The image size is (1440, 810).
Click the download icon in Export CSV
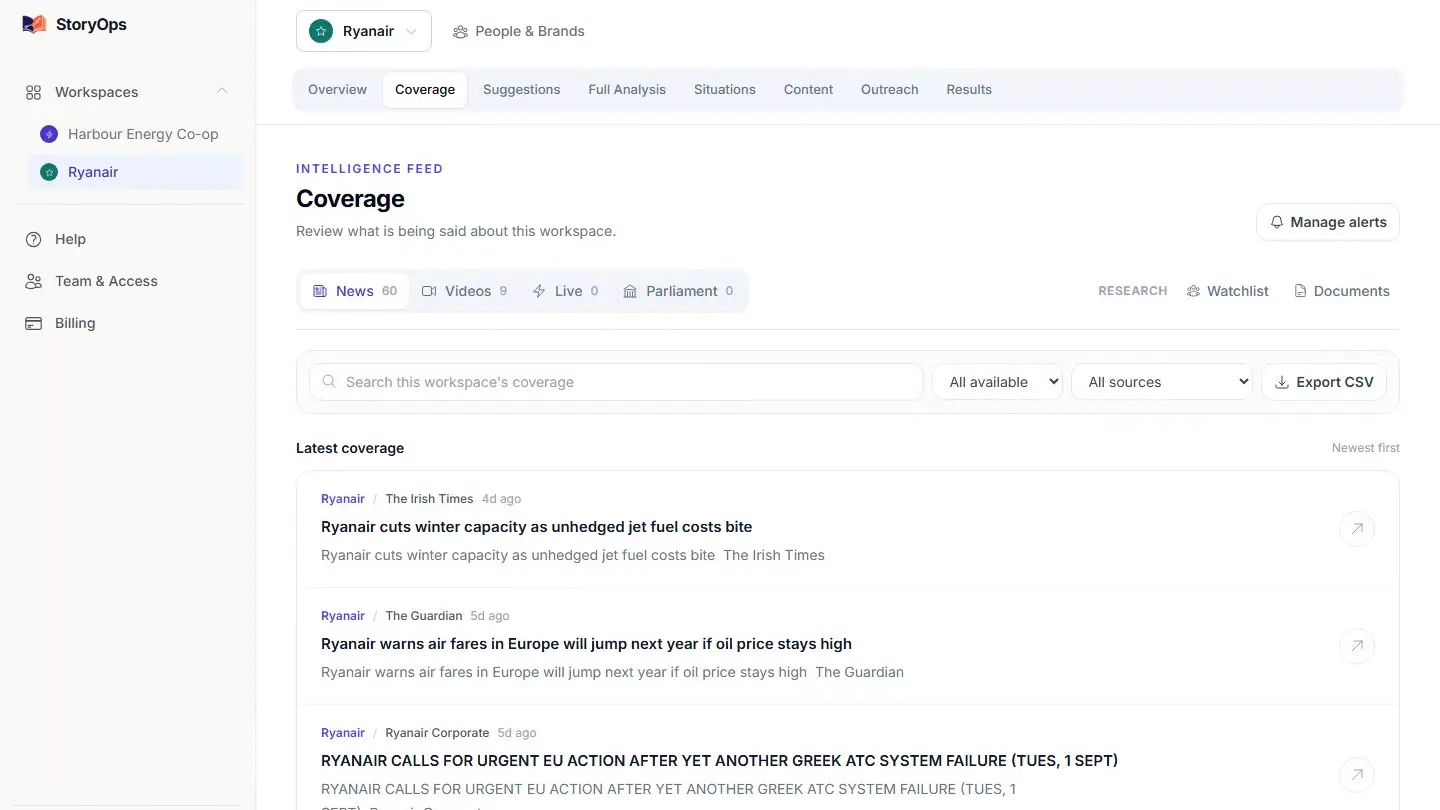pos(1282,382)
